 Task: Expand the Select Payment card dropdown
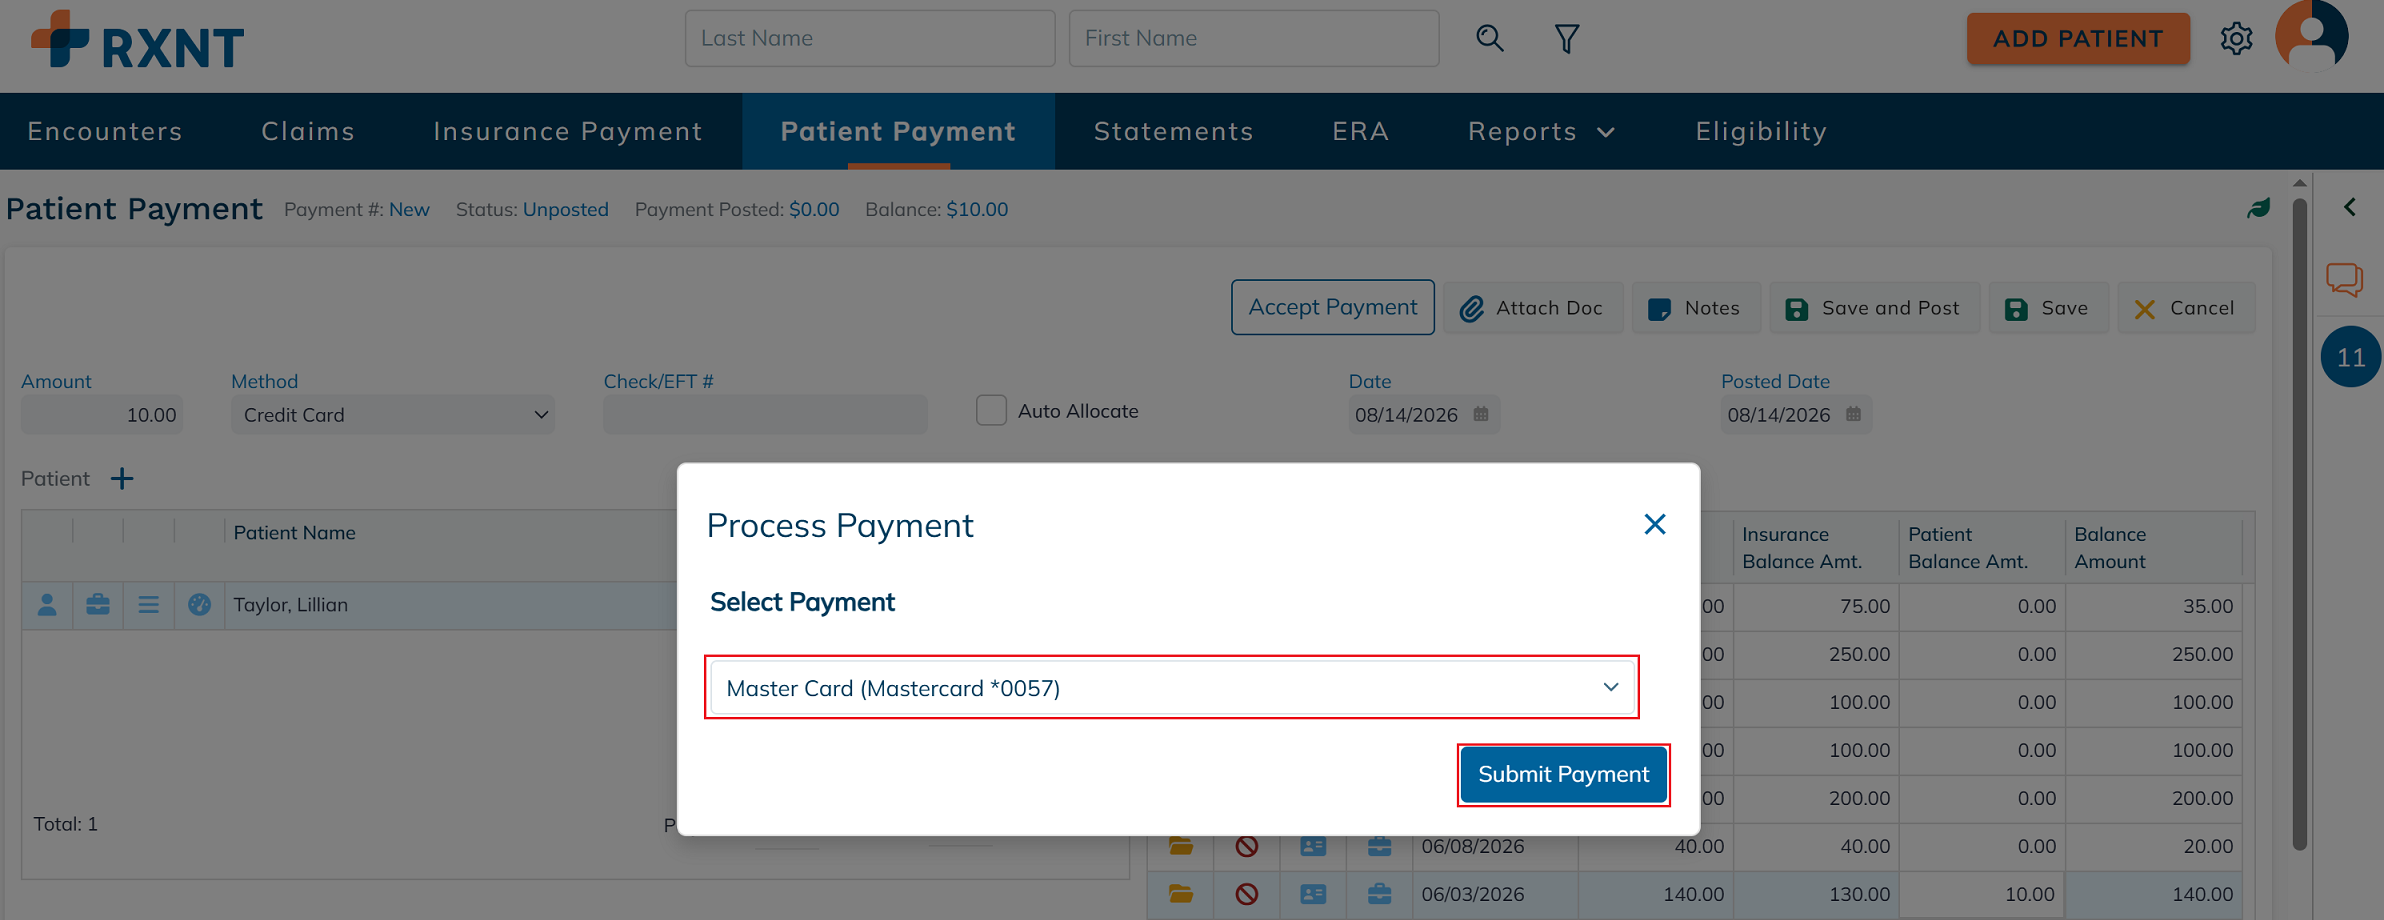point(1172,688)
